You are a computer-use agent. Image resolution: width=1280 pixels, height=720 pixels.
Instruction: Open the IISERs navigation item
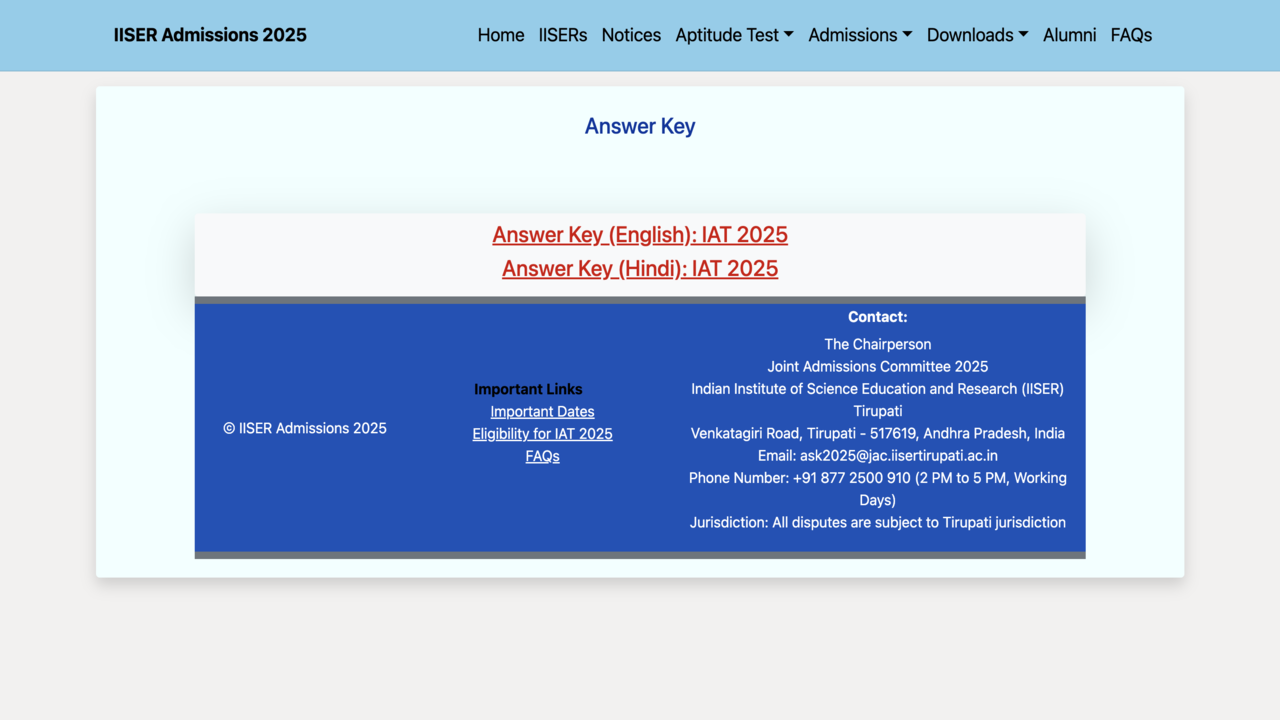pos(562,35)
